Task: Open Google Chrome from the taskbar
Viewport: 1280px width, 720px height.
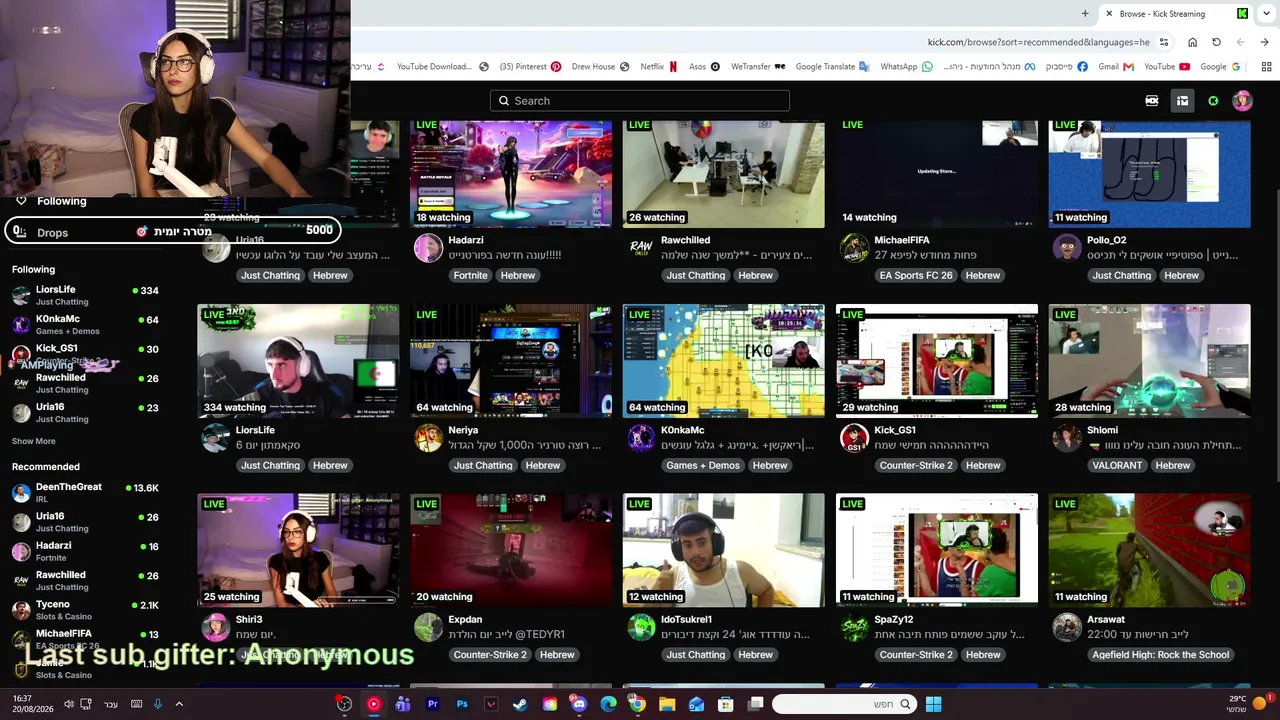Action: pos(637,704)
